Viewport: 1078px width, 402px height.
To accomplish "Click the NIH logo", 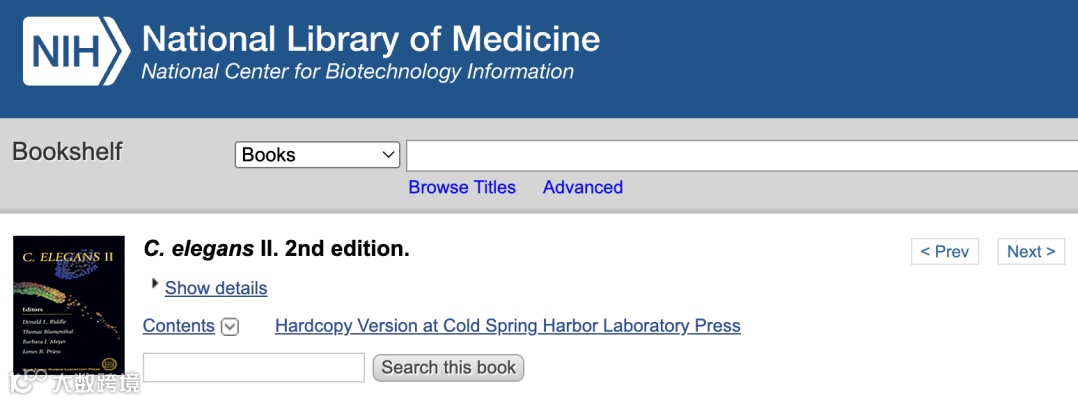I will tap(76, 50).
